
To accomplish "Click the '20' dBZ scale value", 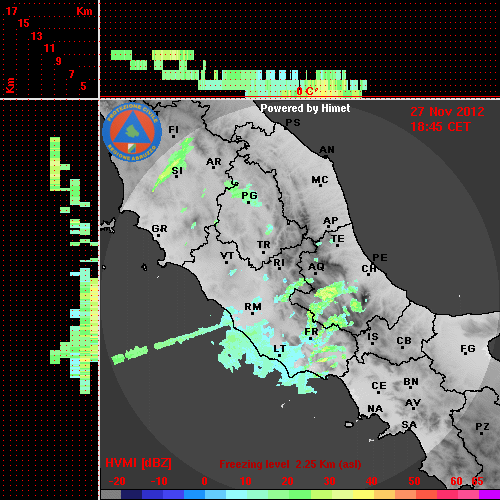I will 287,481.
